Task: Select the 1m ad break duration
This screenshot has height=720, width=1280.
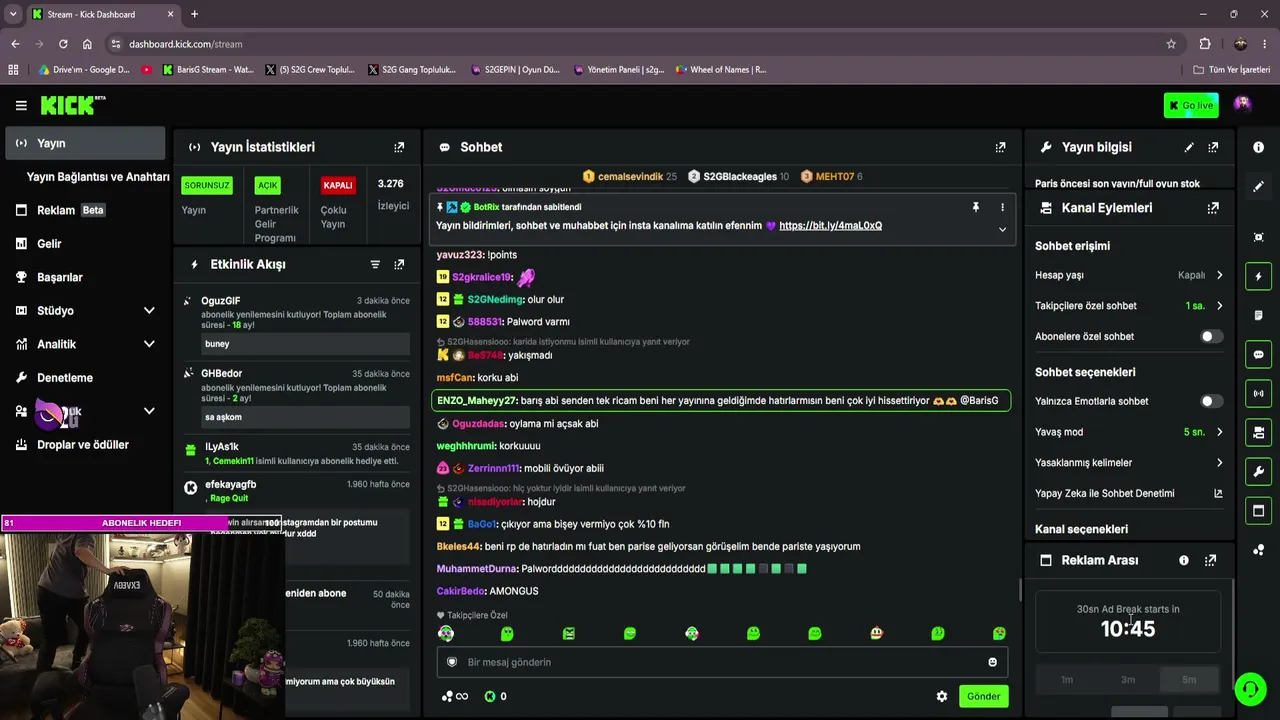Action: pos(1067,680)
